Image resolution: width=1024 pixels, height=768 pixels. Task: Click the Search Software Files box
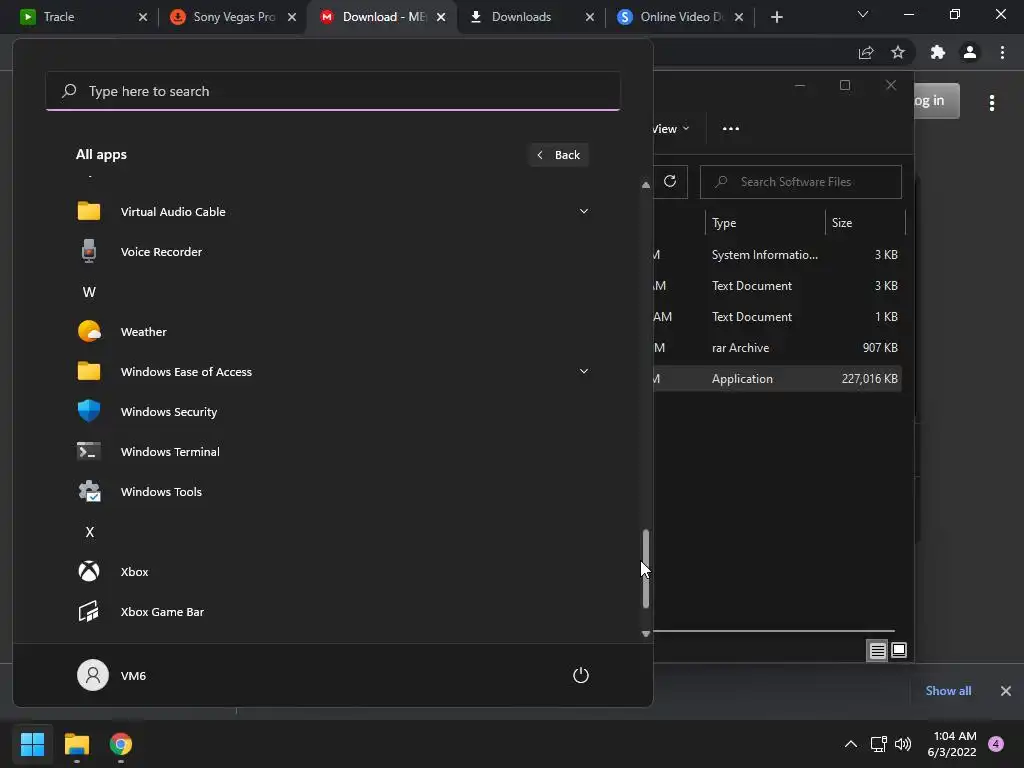801,182
